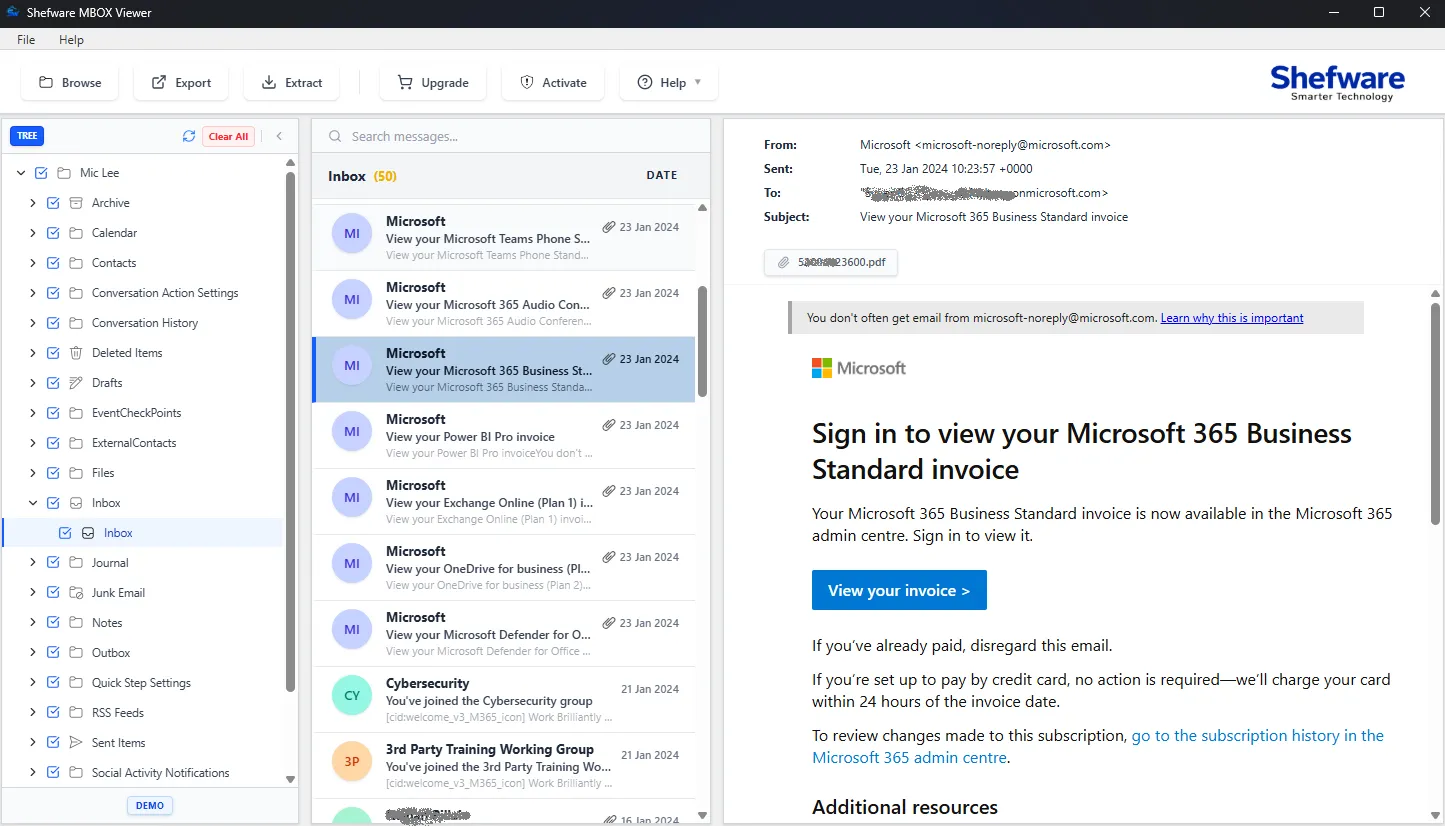
Task: Click the refresh icon in tree panel
Action: point(189,137)
